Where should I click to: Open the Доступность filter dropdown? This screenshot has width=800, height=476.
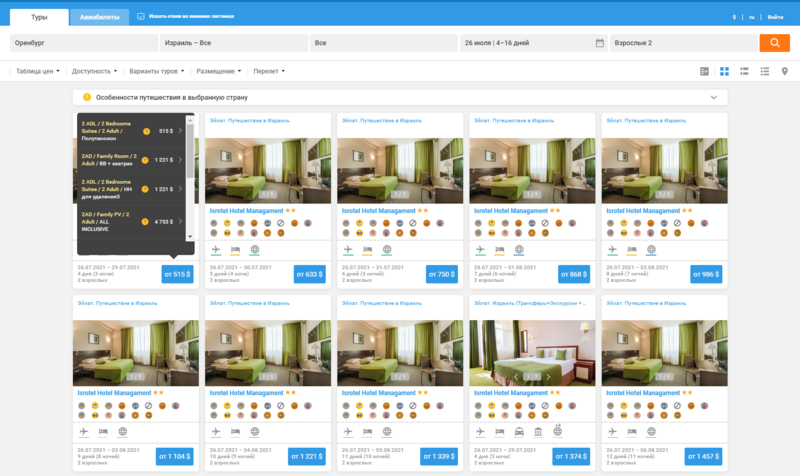95,71
